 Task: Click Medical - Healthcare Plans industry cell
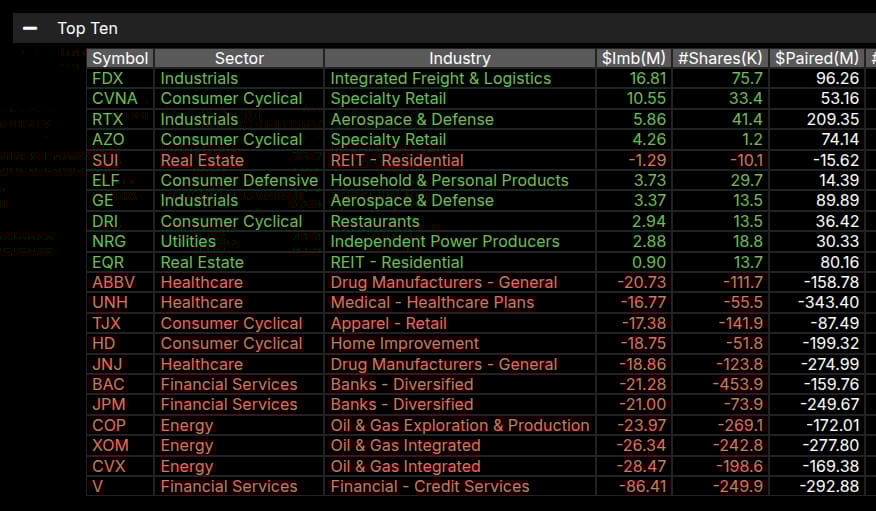[x=460, y=303]
